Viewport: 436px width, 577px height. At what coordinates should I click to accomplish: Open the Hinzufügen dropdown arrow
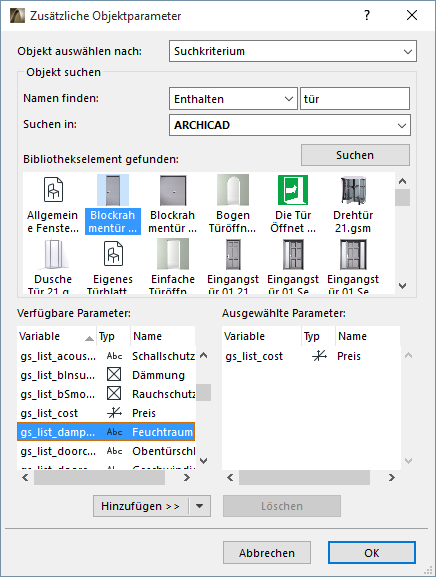(x=199, y=506)
